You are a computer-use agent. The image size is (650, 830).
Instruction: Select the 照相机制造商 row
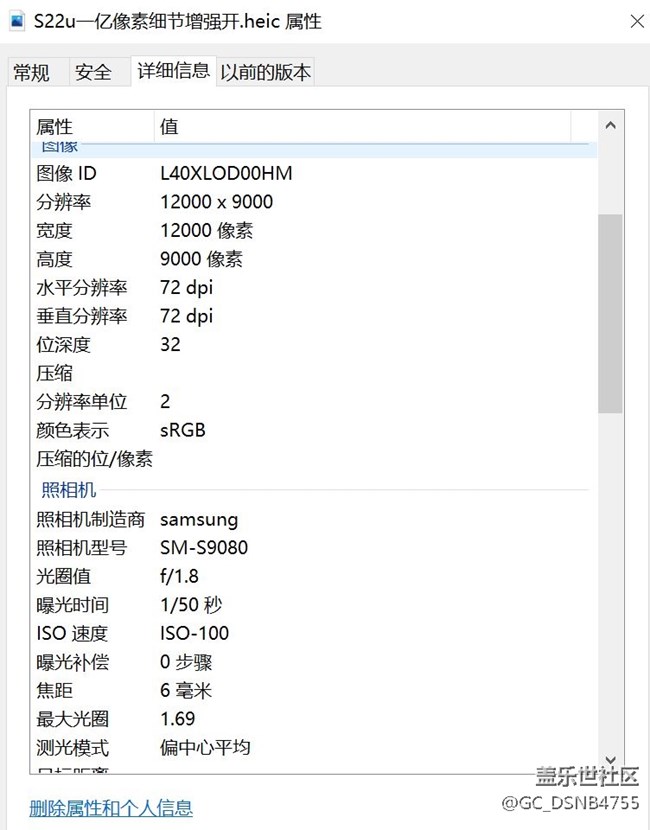[x=314, y=519]
